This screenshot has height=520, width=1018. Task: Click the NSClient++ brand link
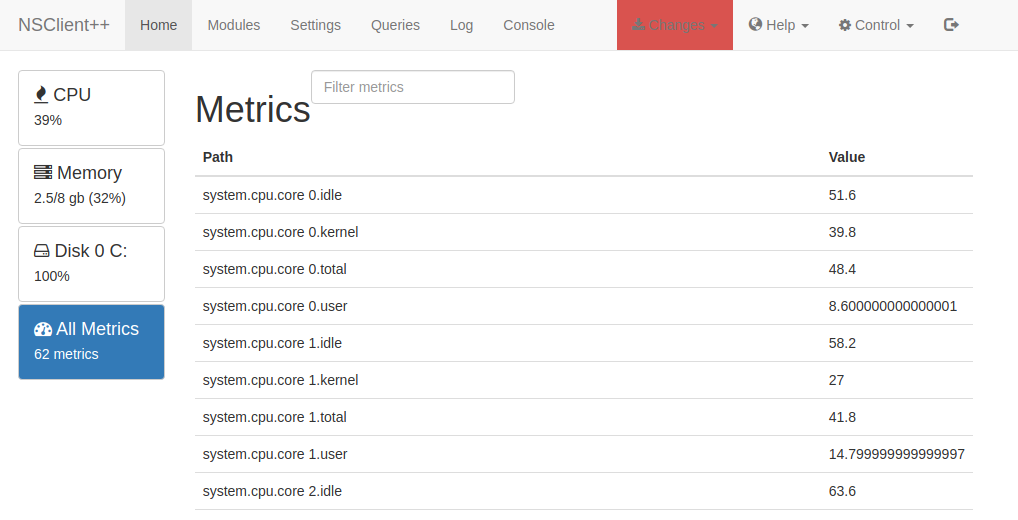pos(64,25)
